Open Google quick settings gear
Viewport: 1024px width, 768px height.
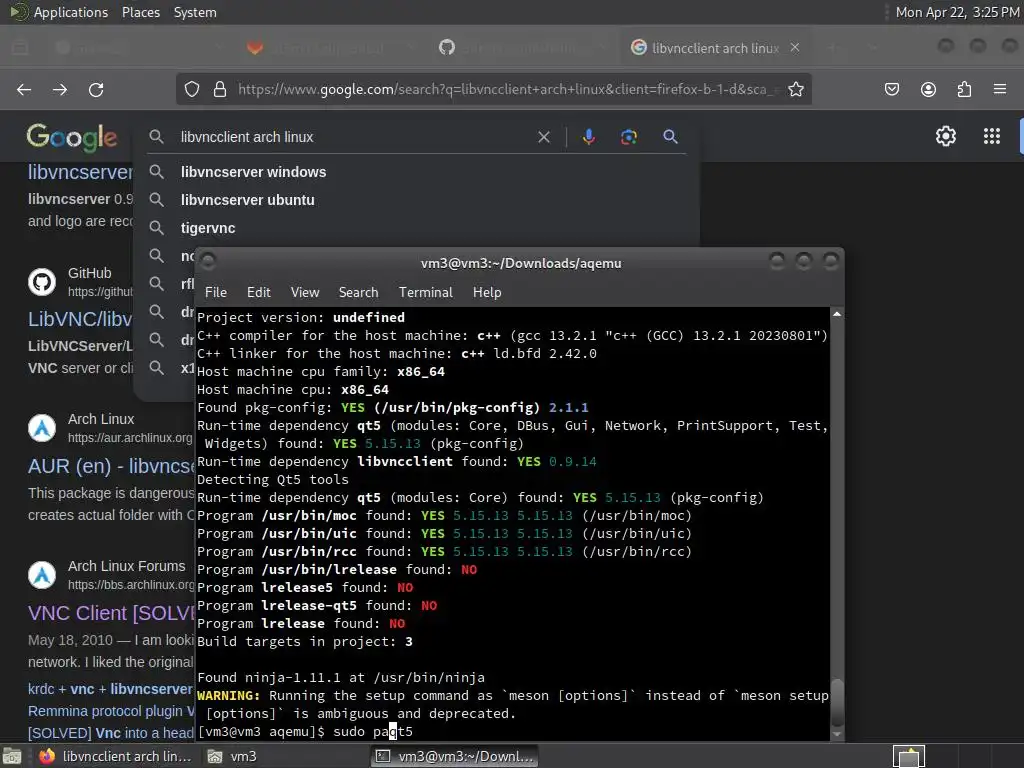tap(946, 136)
